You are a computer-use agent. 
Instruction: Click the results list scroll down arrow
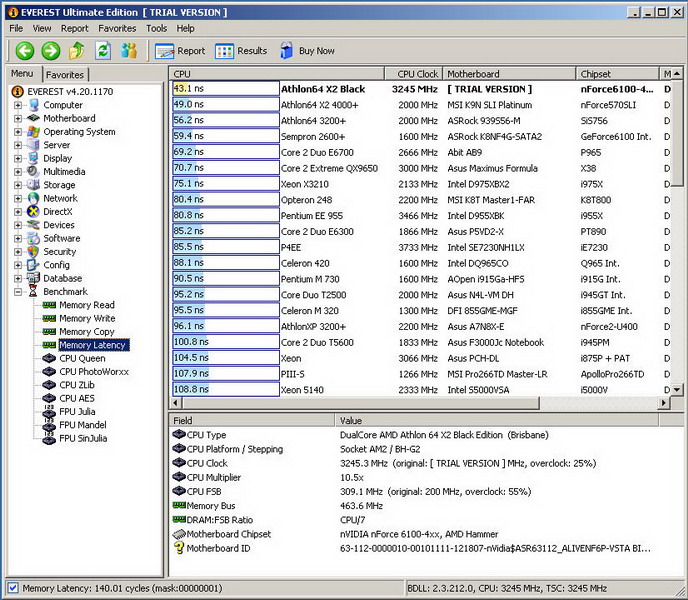pyautogui.click(x=677, y=390)
